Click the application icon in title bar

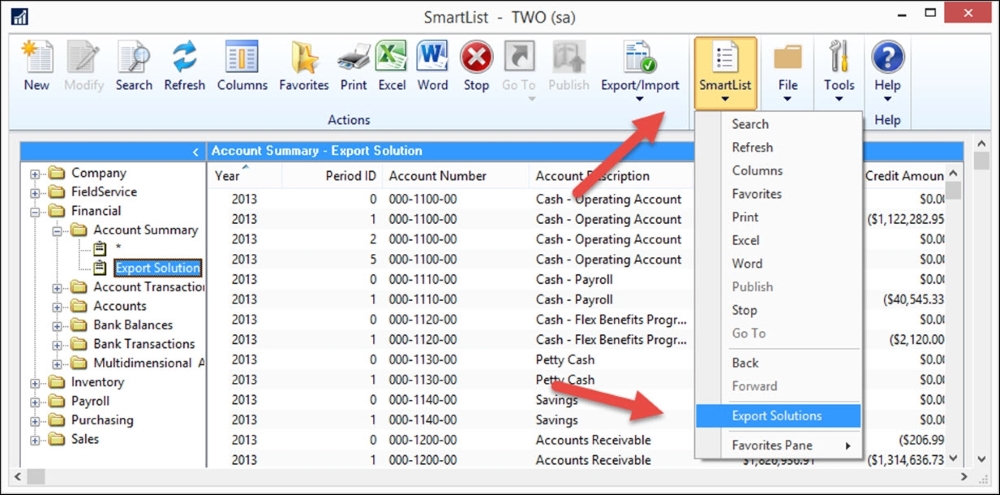point(20,17)
